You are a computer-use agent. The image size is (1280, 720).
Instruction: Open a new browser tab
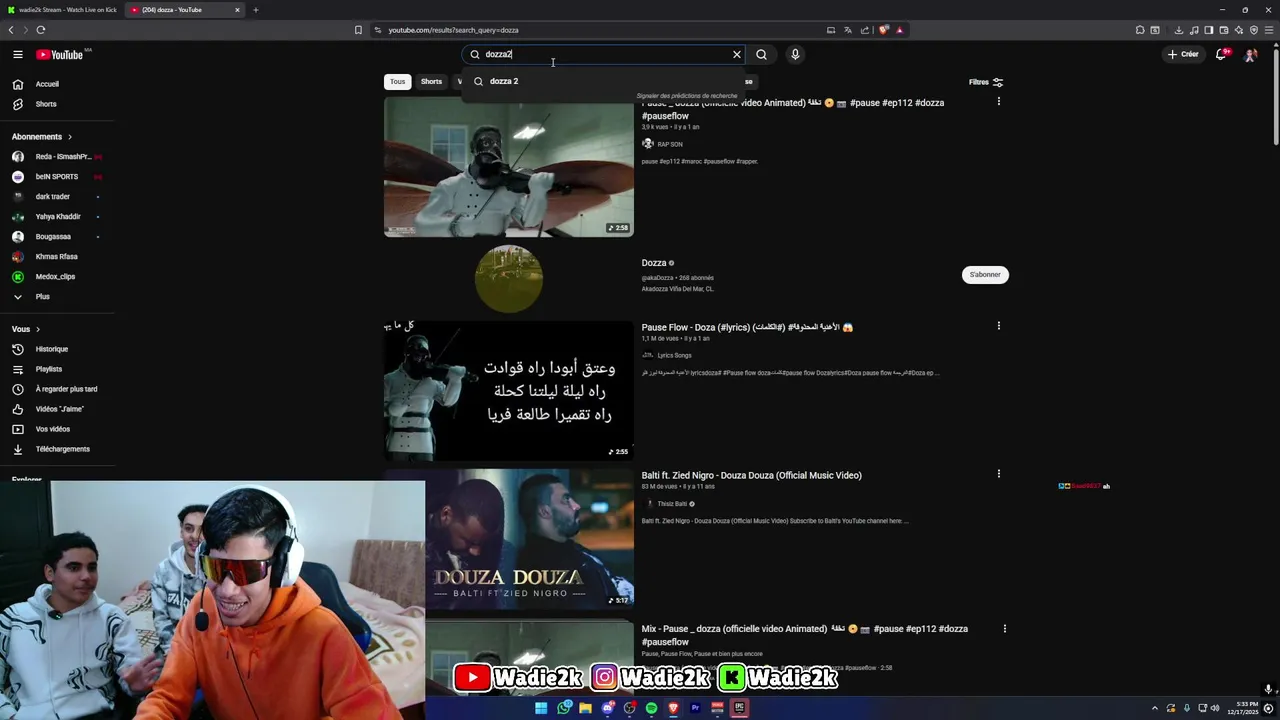[255, 10]
